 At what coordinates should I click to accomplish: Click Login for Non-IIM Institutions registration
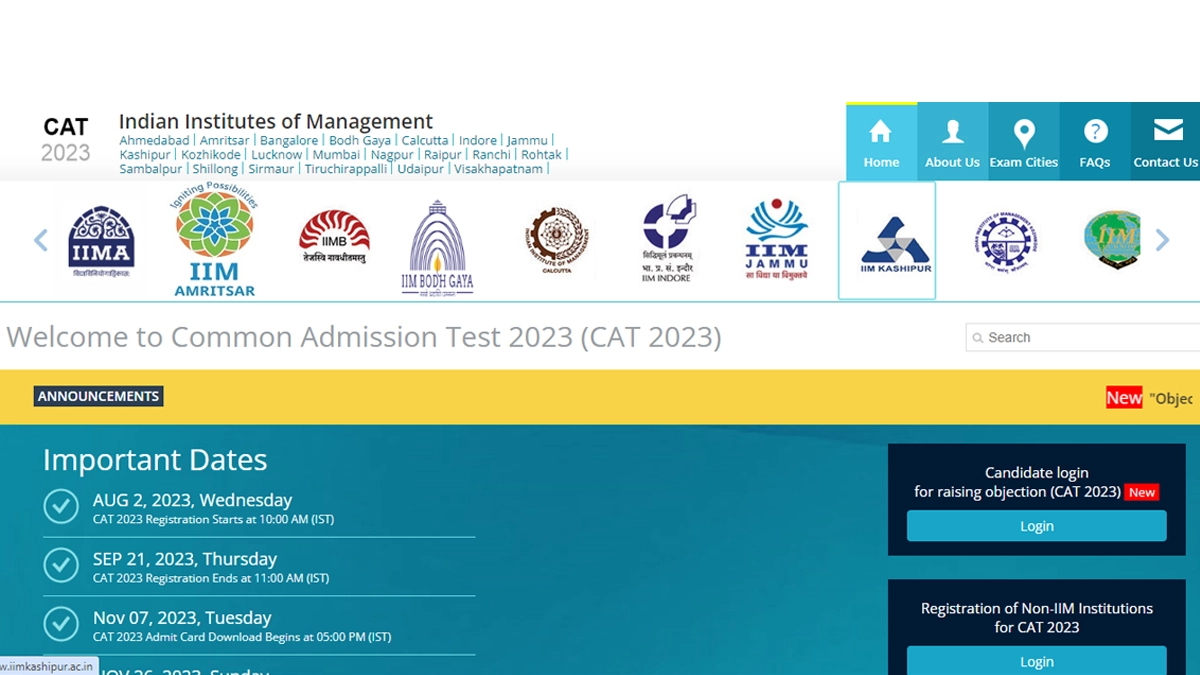pos(1036,661)
